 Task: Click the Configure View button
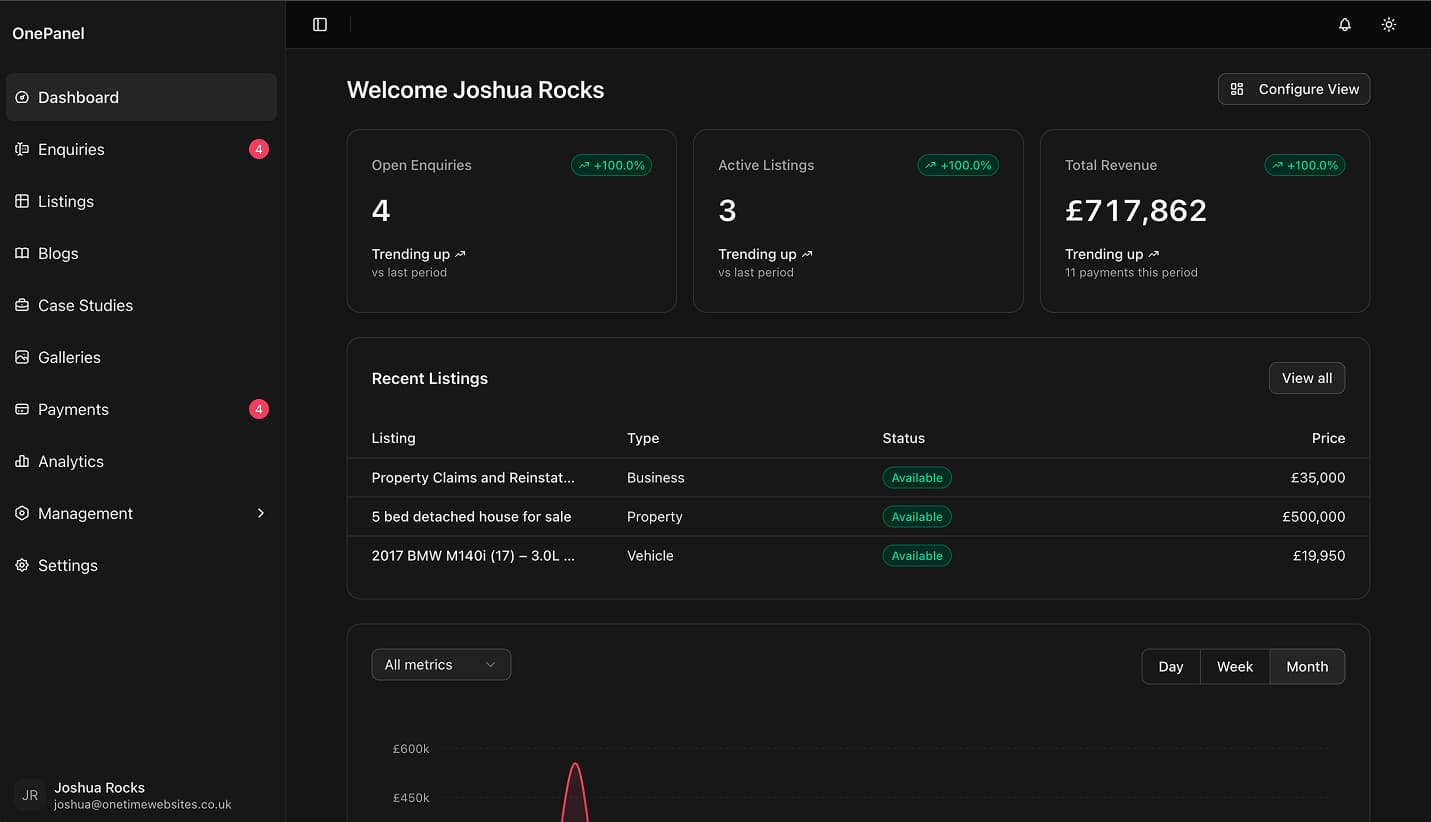pyautogui.click(x=1294, y=90)
